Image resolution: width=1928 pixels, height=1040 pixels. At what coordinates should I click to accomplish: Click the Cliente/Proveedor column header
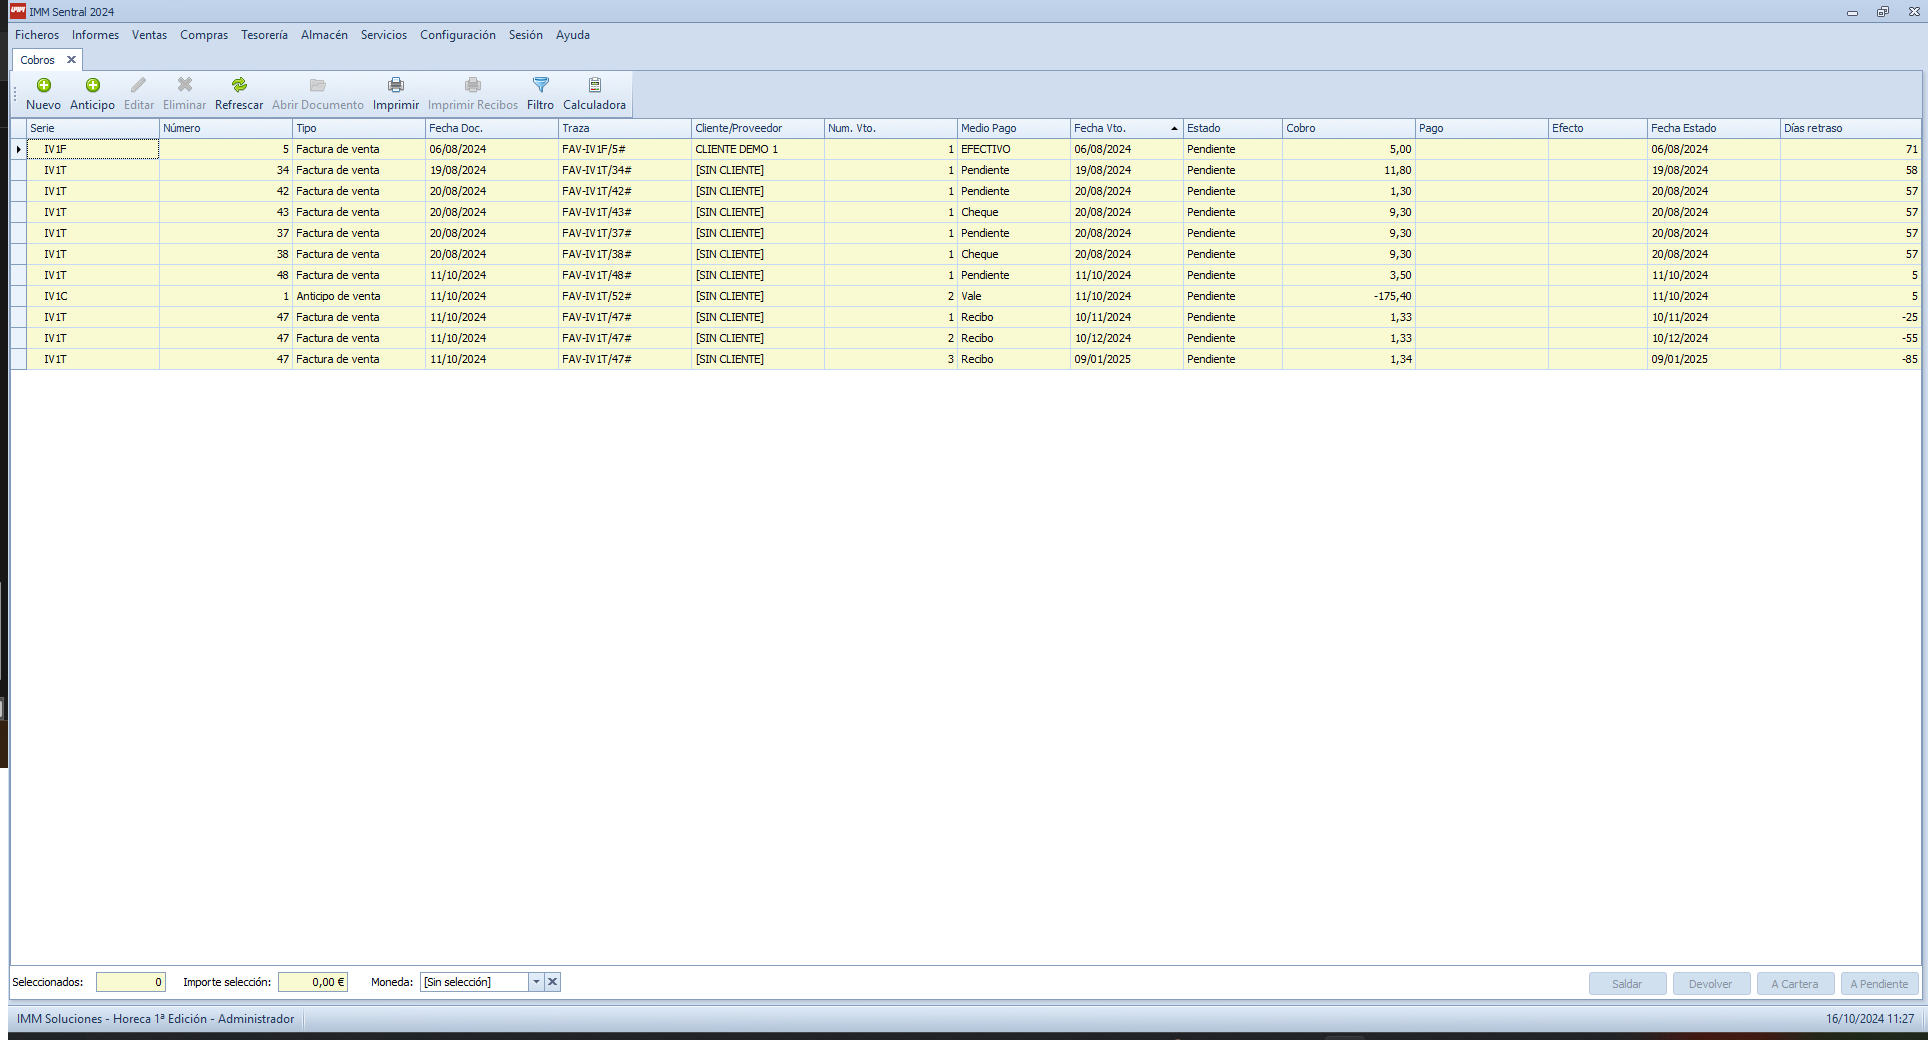pyautogui.click(x=757, y=128)
